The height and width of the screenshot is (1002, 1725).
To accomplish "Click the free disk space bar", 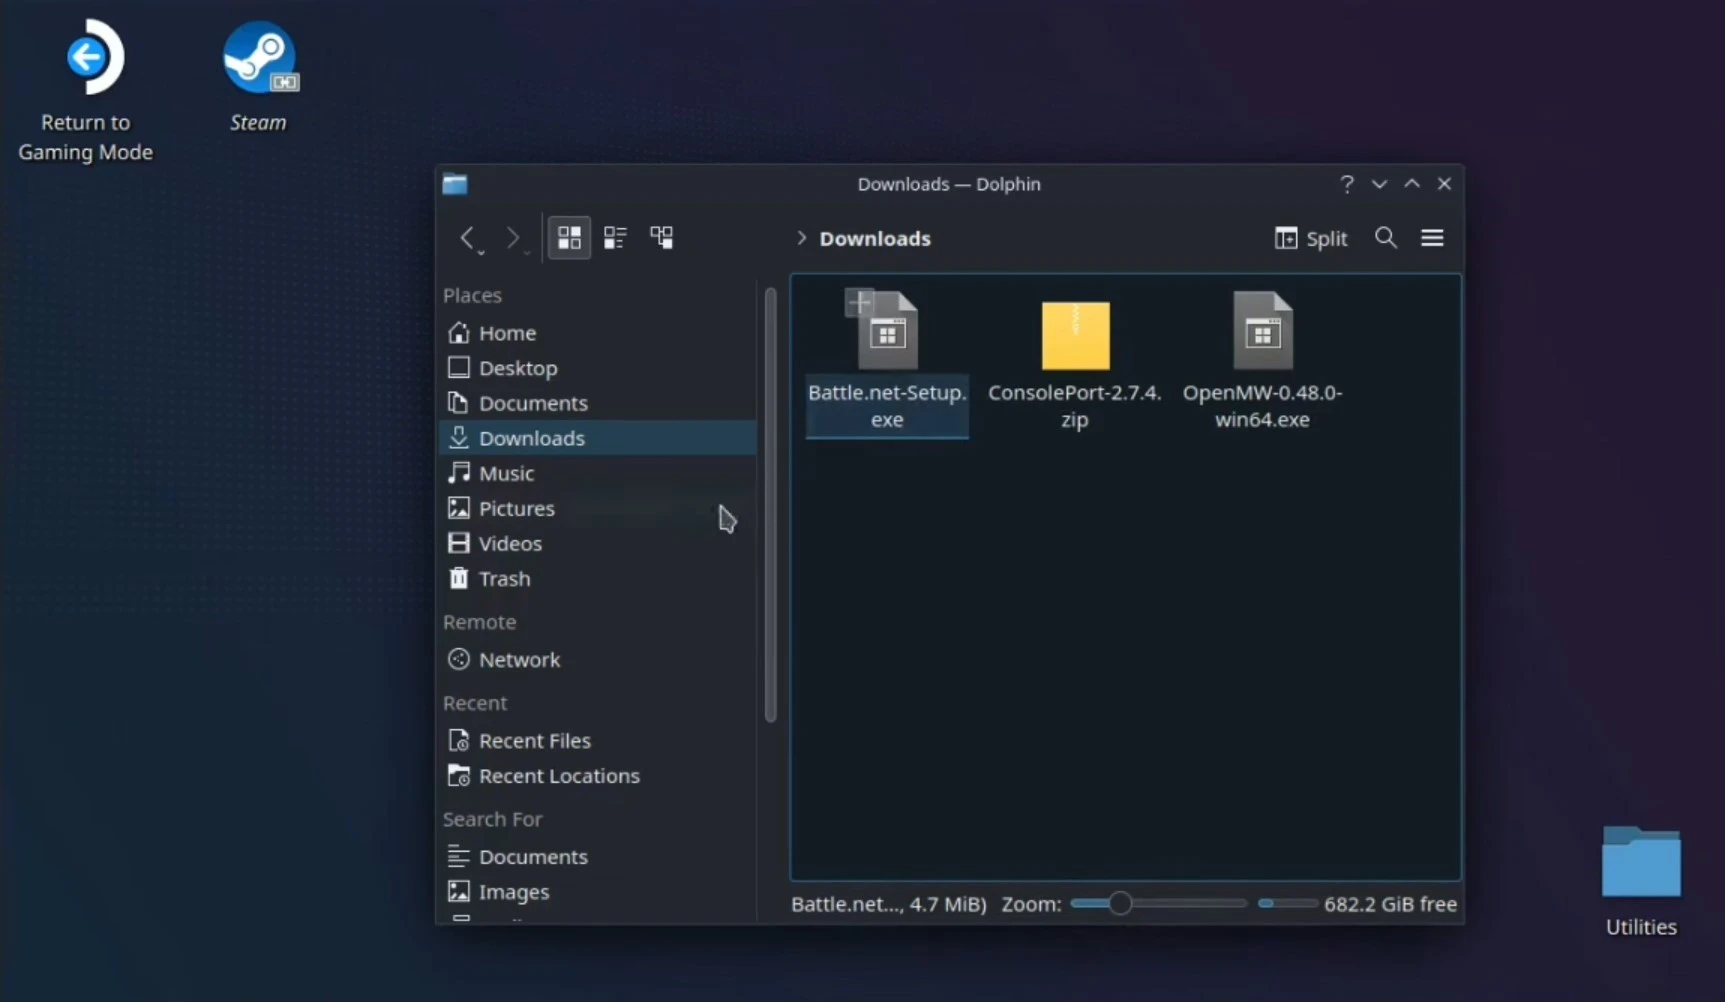I will pyautogui.click(x=1287, y=904).
